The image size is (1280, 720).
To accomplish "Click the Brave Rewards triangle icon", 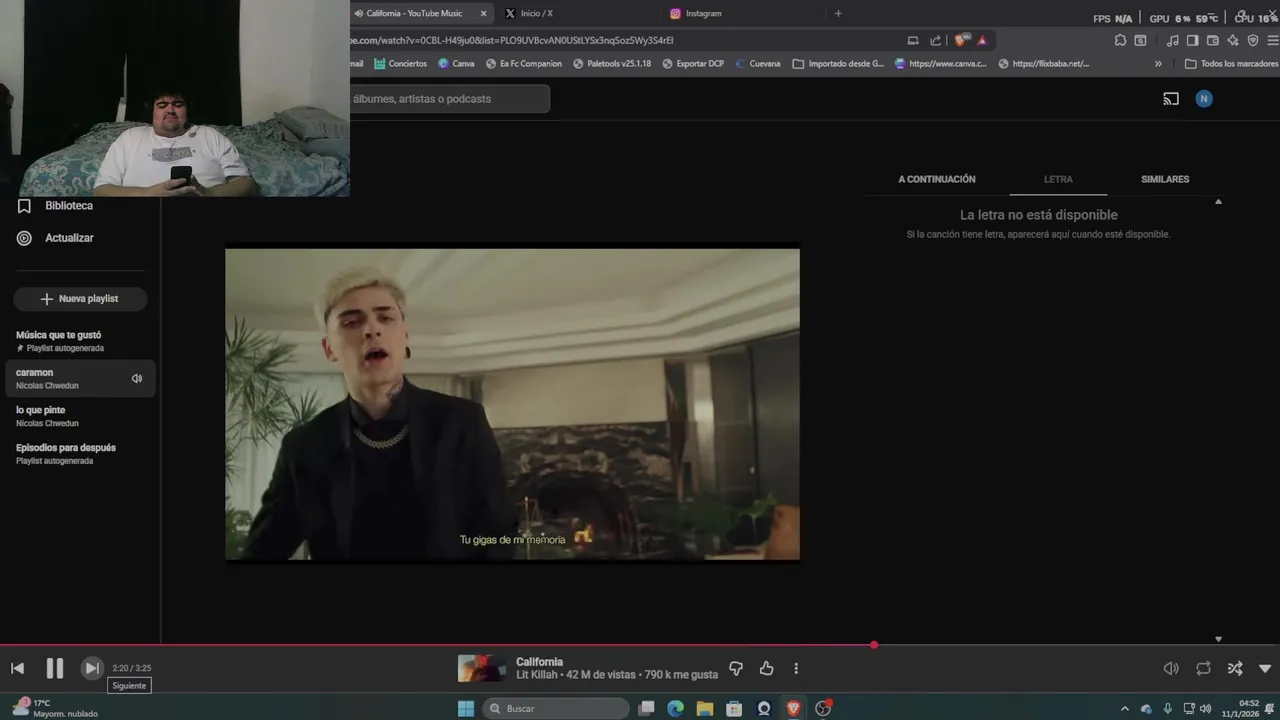I will pyautogui.click(x=982, y=40).
